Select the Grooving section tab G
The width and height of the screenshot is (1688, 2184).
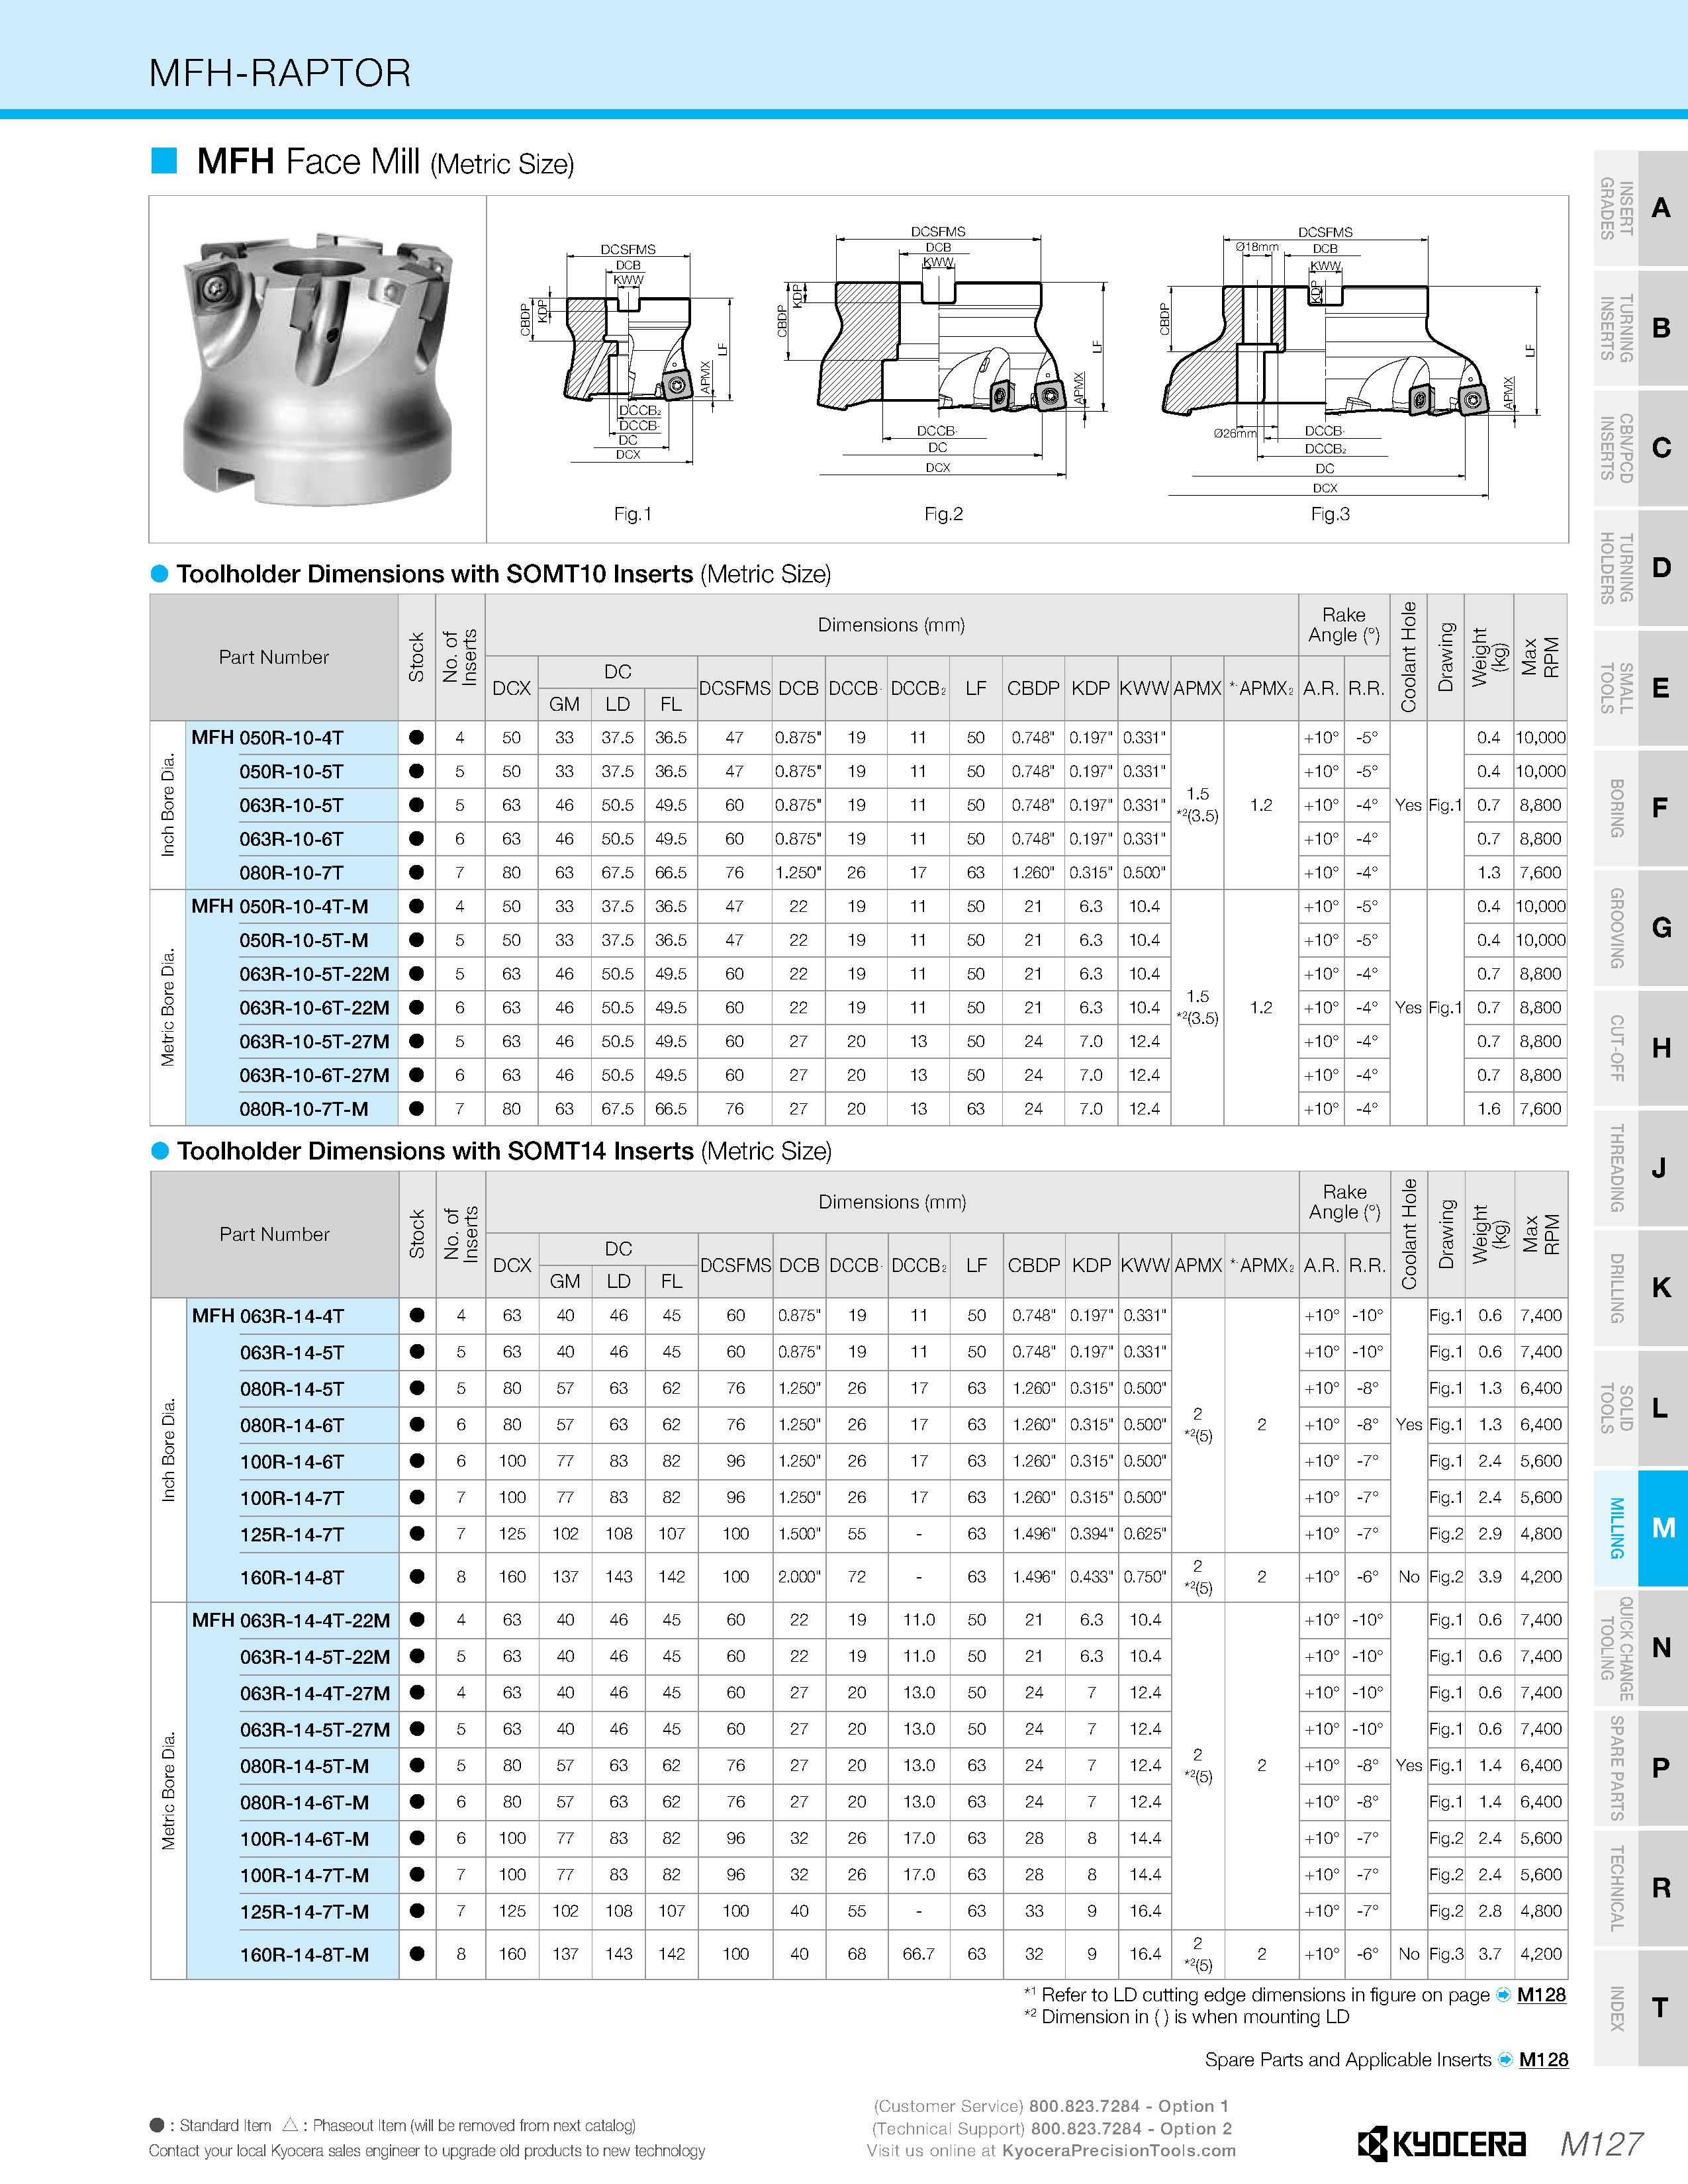[1640, 928]
